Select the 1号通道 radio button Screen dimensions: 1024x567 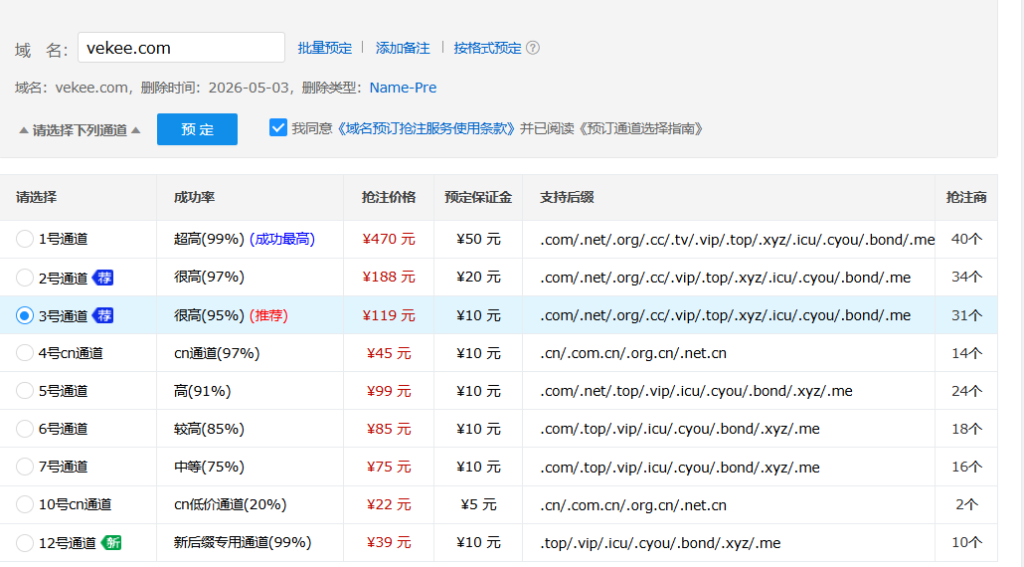click(x=25, y=239)
